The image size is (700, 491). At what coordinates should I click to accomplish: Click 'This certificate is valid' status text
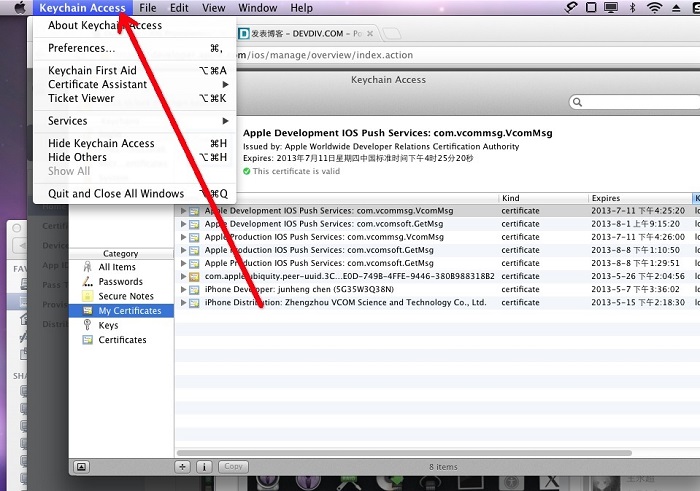(296, 171)
